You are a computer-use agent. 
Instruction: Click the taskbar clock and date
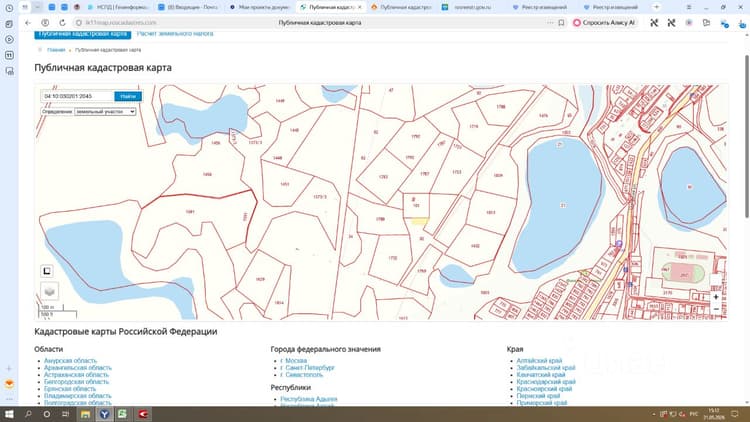[x=714, y=414]
